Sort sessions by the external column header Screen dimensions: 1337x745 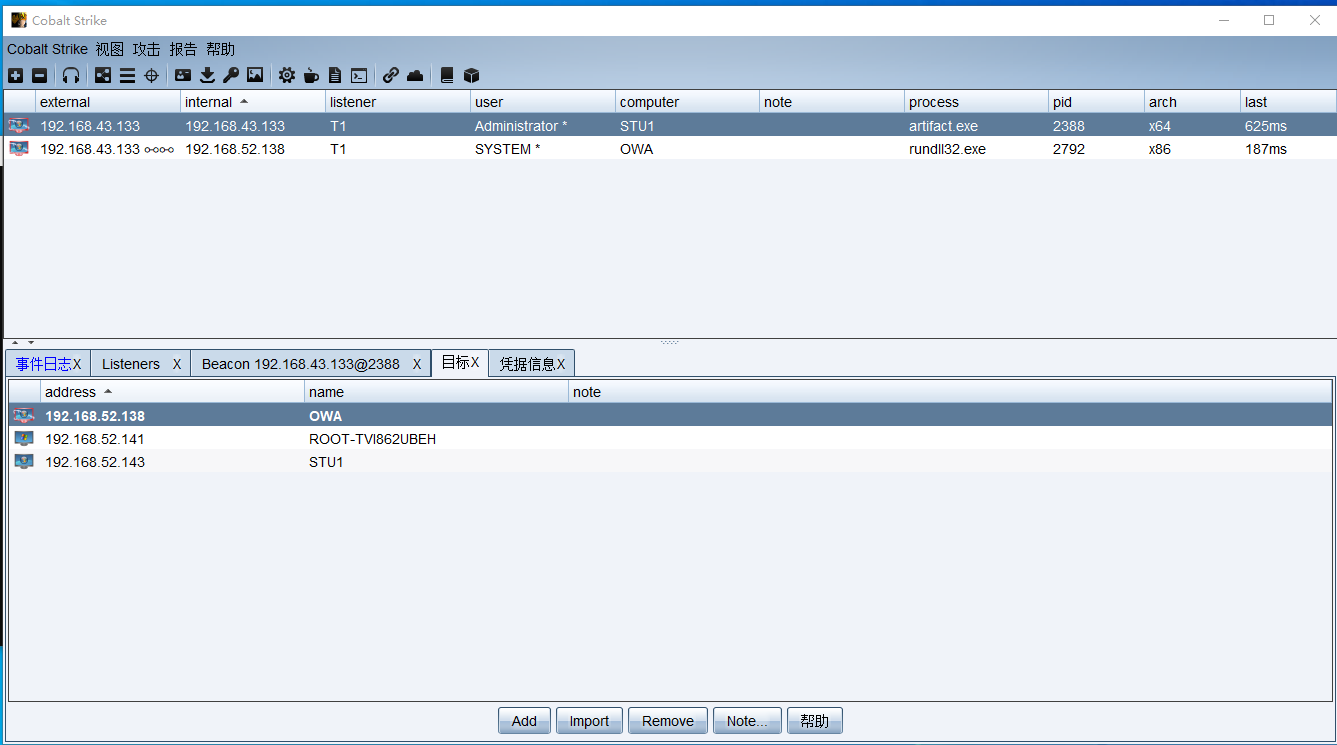[108, 102]
